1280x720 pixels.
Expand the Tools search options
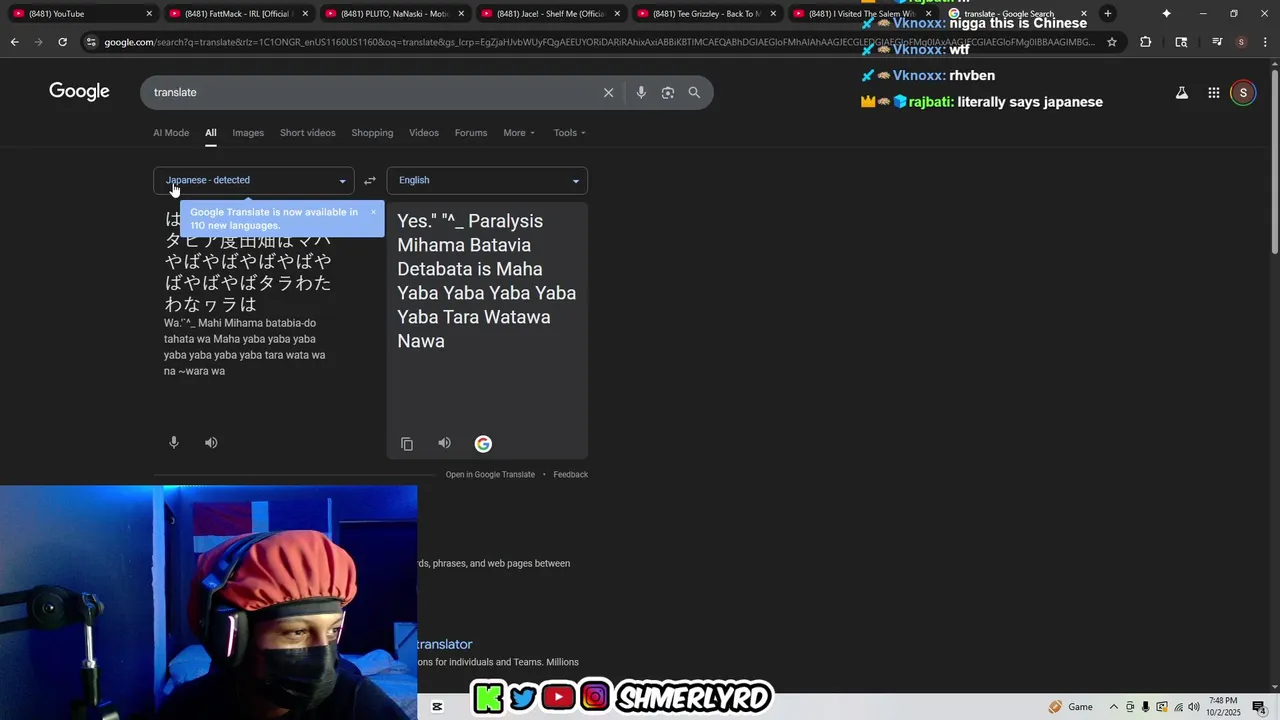(x=570, y=133)
